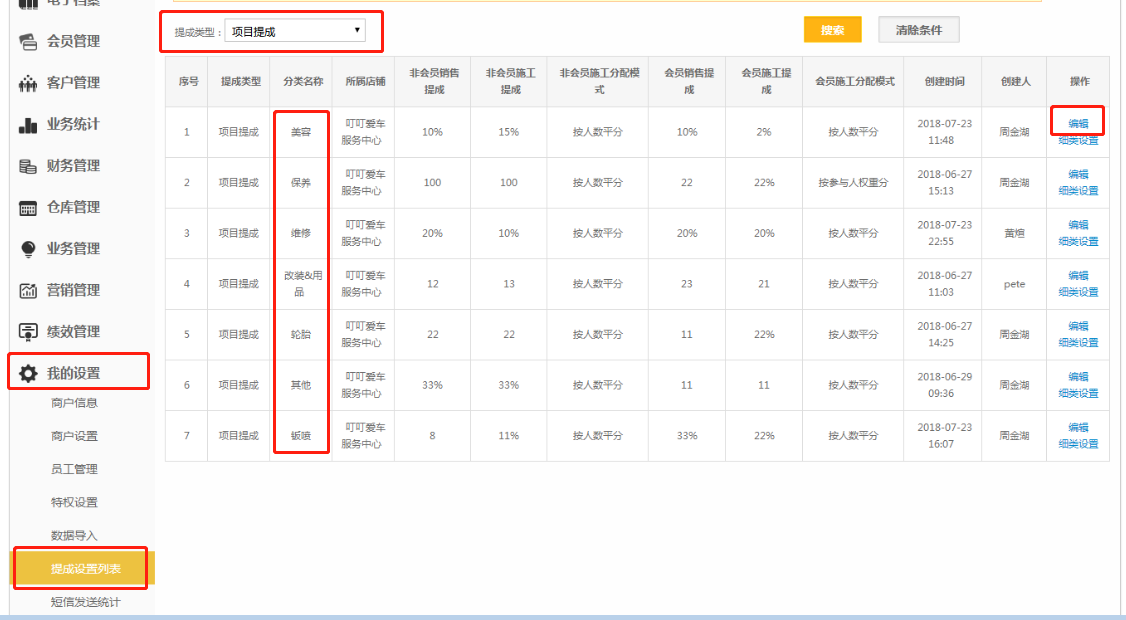Open 细类设置 for the 保养 row

pyautogui.click(x=1078, y=191)
